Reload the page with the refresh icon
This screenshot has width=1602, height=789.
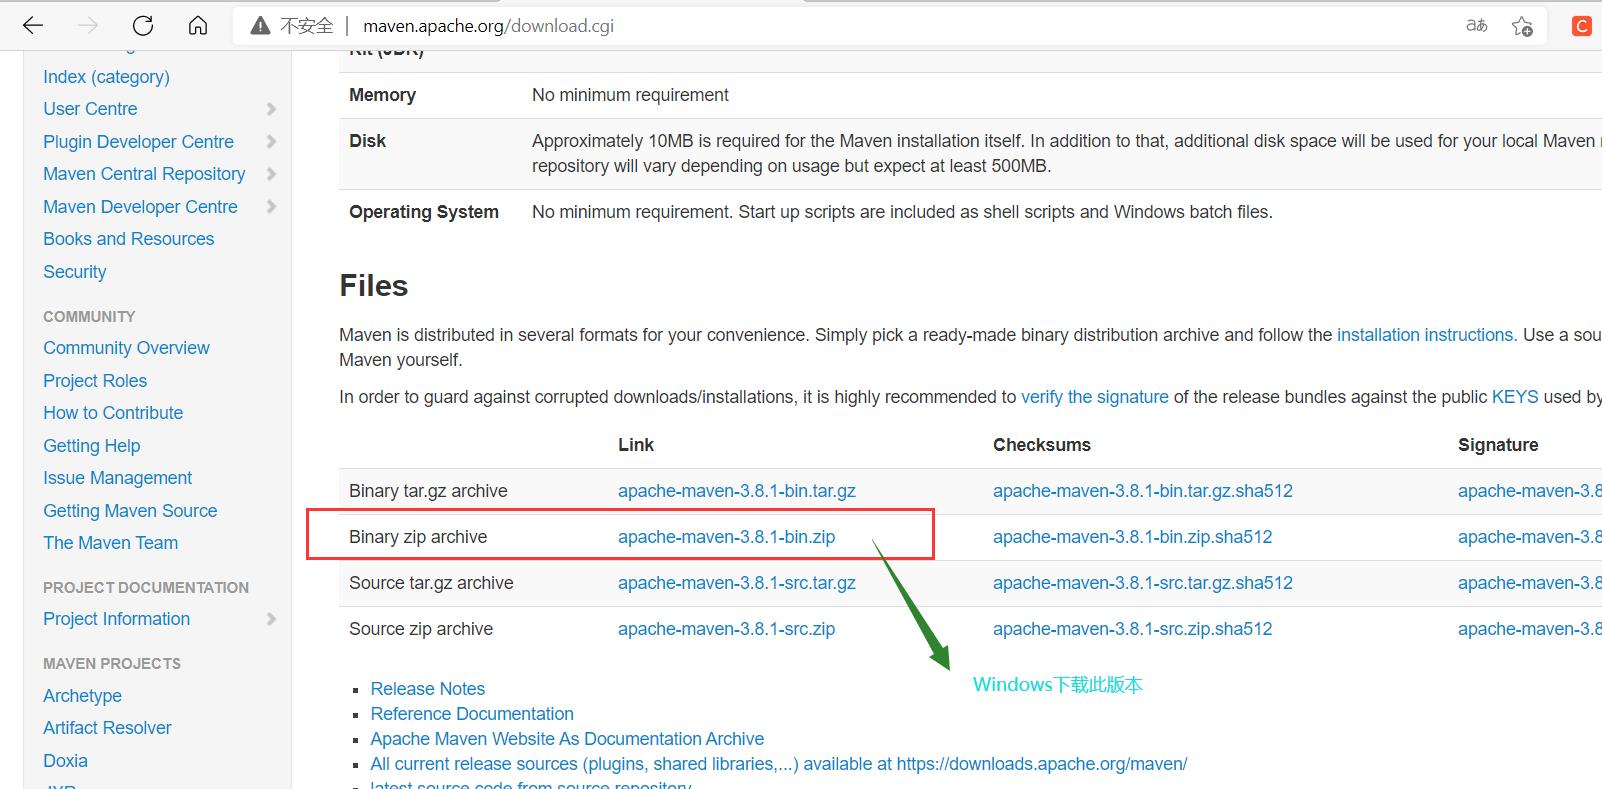click(143, 25)
